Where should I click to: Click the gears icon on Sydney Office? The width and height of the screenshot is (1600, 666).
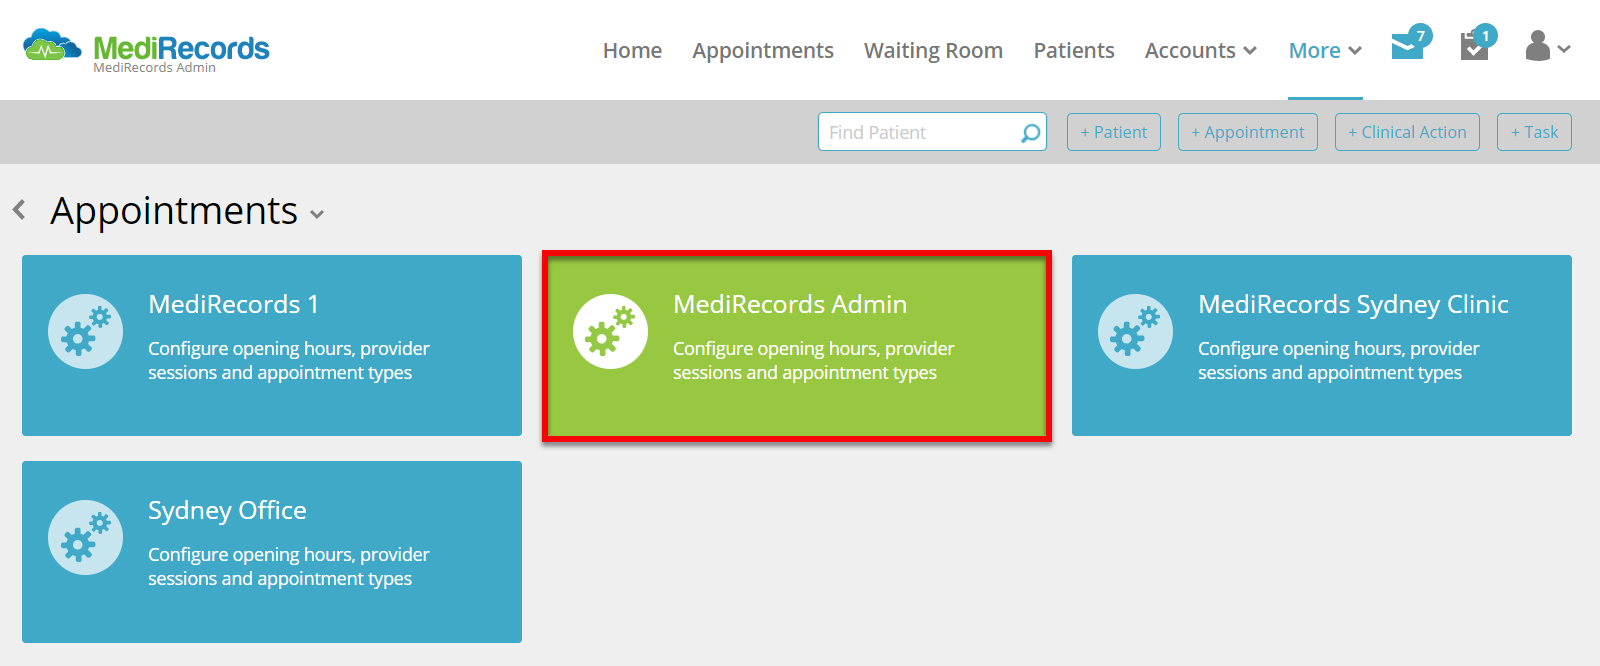tap(85, 537)
